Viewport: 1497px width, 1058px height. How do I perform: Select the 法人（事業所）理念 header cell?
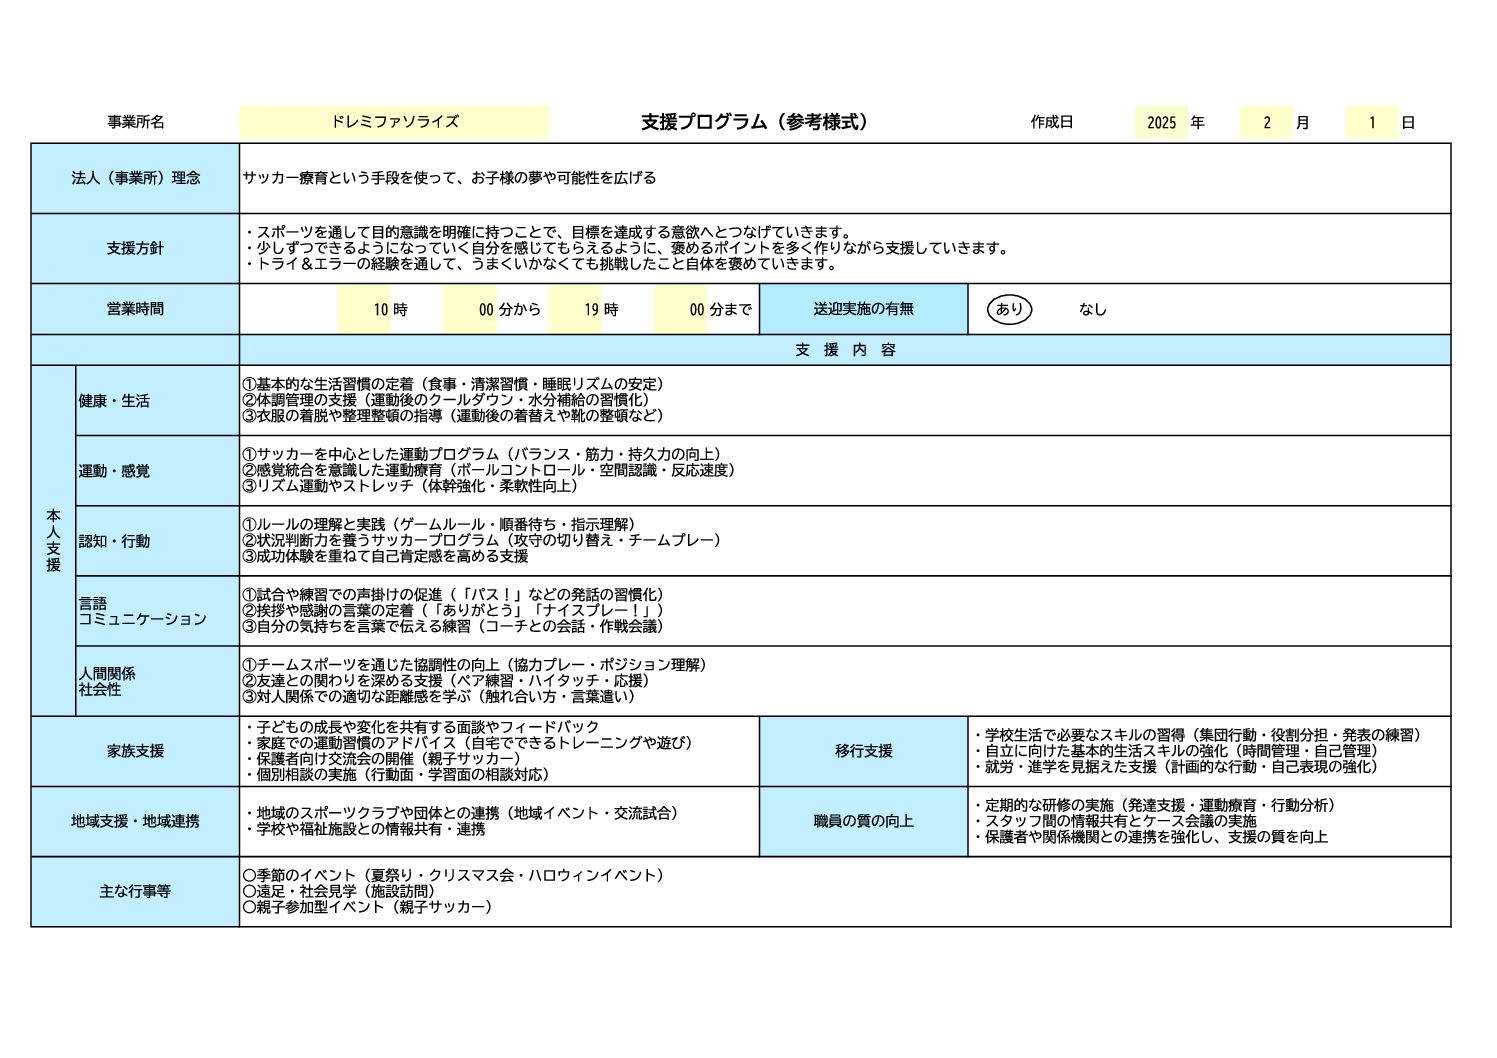click(x=135, y=178)
